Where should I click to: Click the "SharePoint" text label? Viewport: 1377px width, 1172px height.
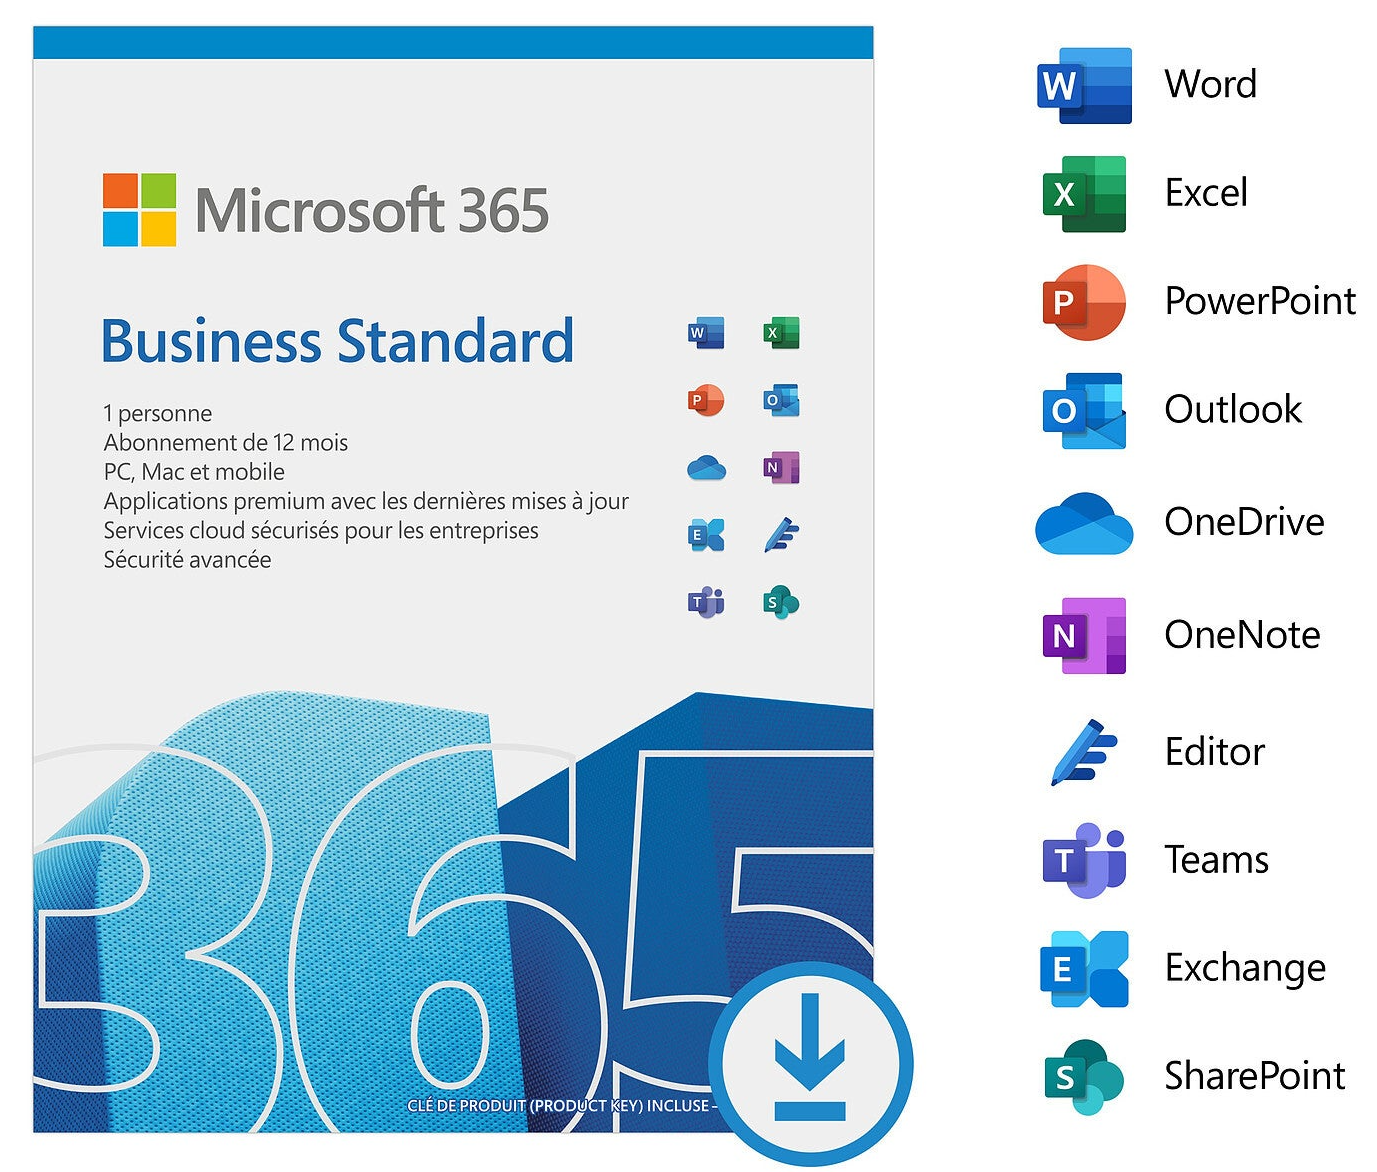pyautogui.click(x=1255, y=1076)
